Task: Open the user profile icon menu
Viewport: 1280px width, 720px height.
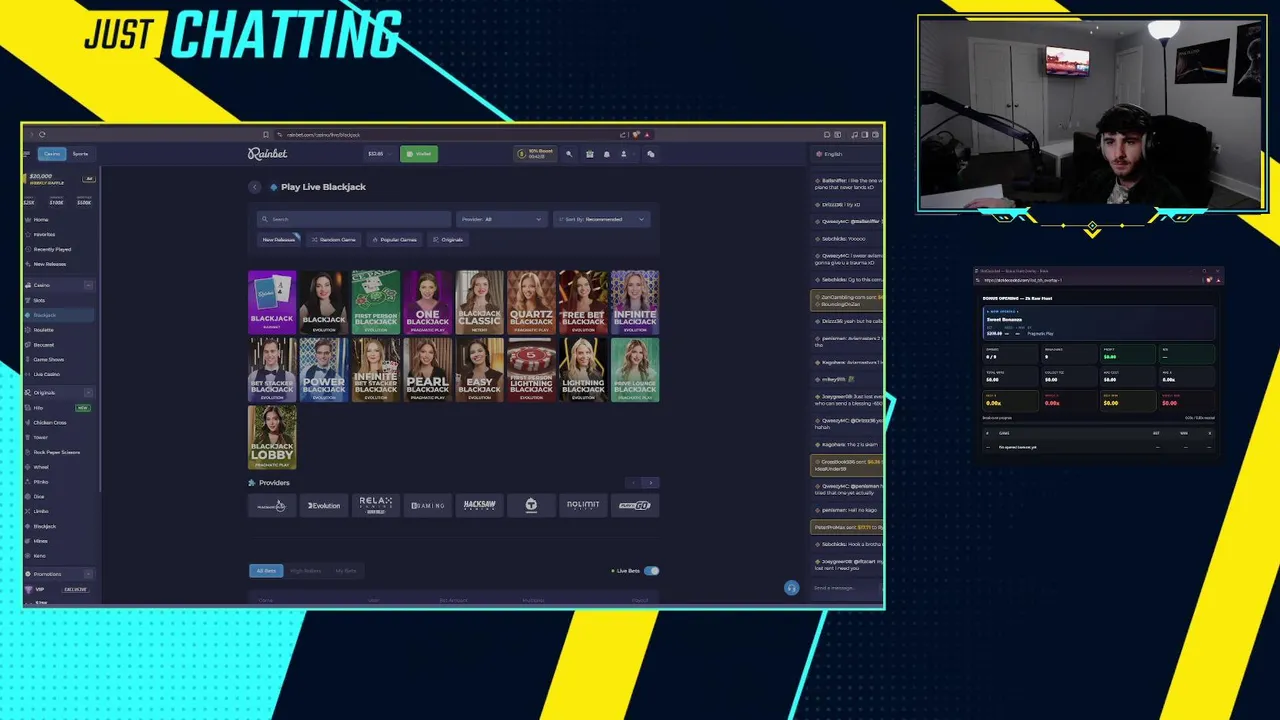Action: pos(623,154)
